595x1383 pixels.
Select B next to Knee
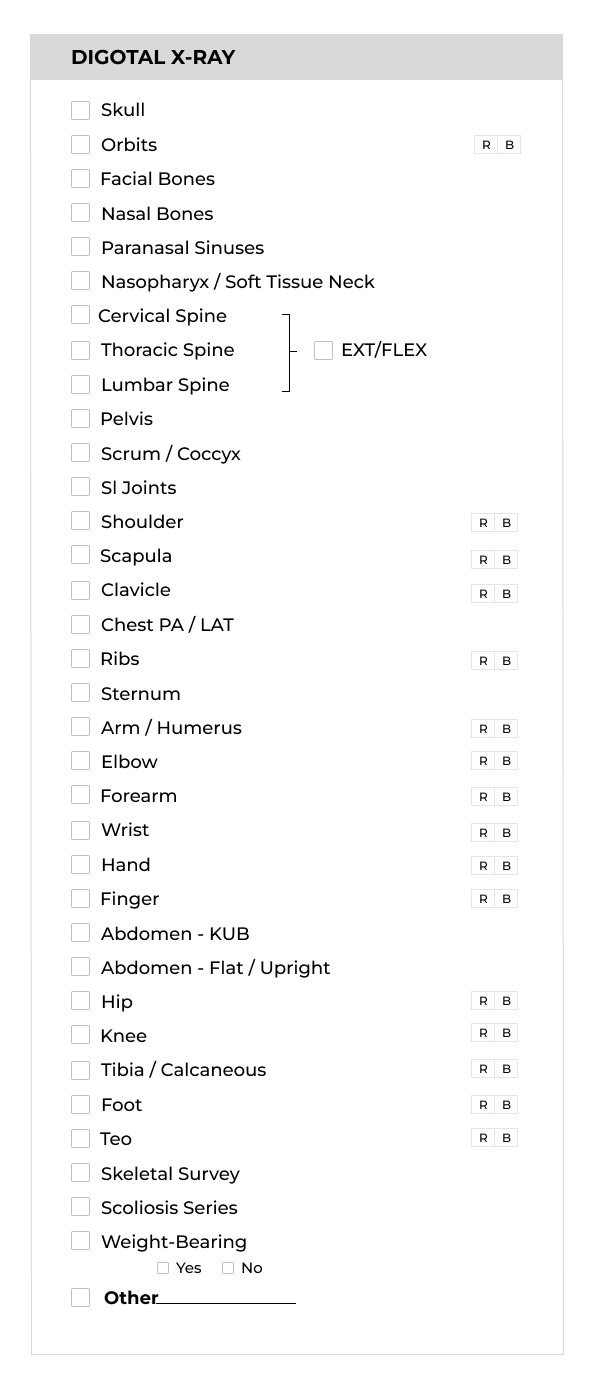click(x=506, y=1033)
